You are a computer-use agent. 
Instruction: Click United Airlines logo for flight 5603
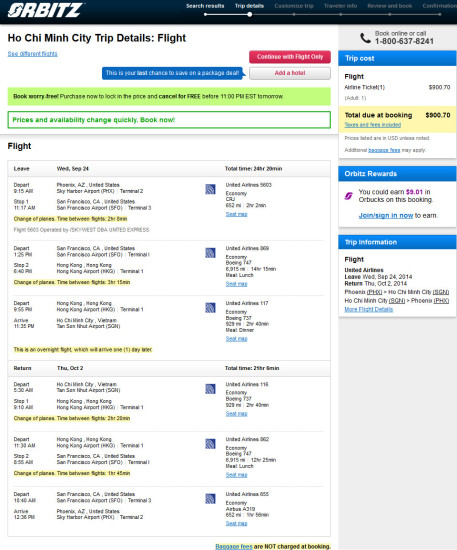click(x=210, y=189)
